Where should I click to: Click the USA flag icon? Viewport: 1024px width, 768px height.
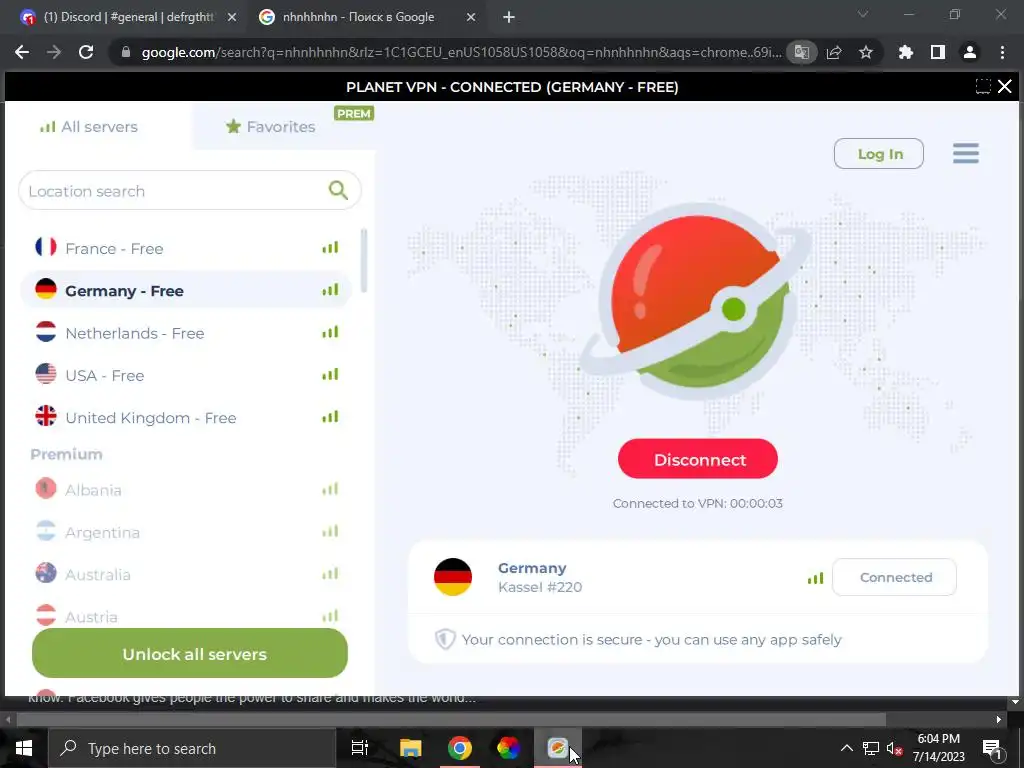(x=46, y=374)
